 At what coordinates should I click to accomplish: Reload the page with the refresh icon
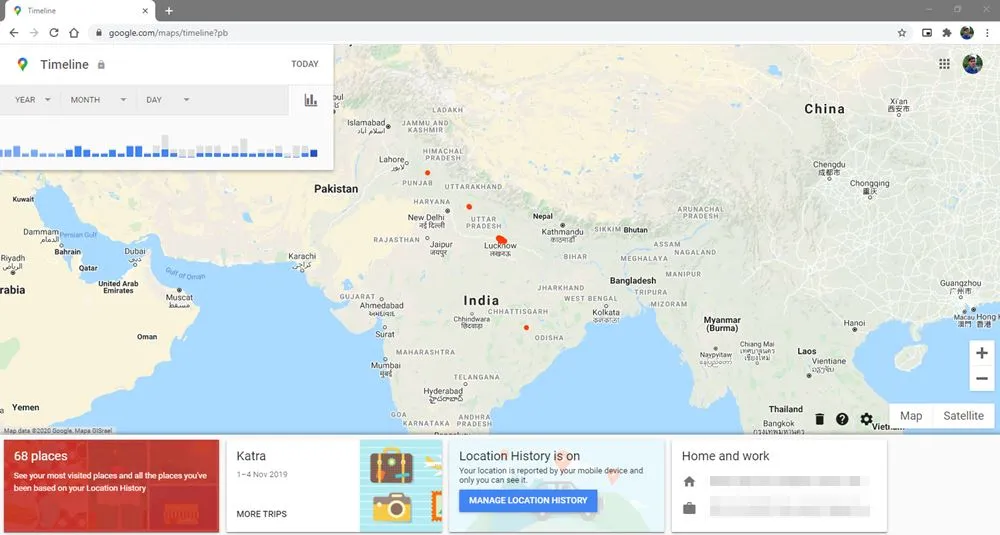[54, 33]
